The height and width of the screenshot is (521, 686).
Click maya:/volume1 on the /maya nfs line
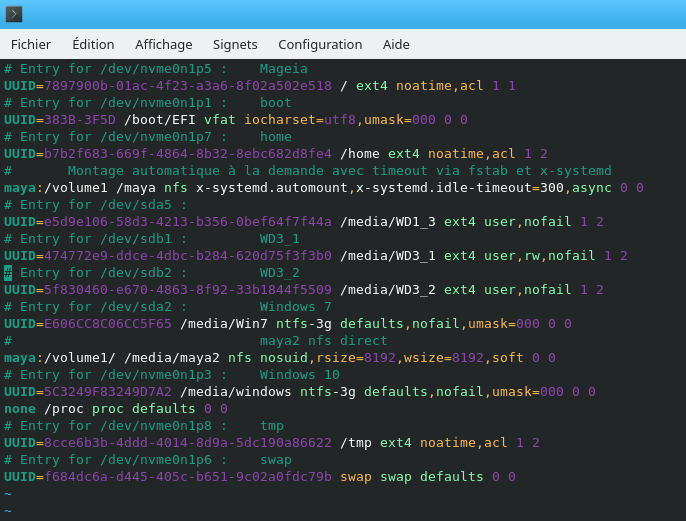[56, 188]
